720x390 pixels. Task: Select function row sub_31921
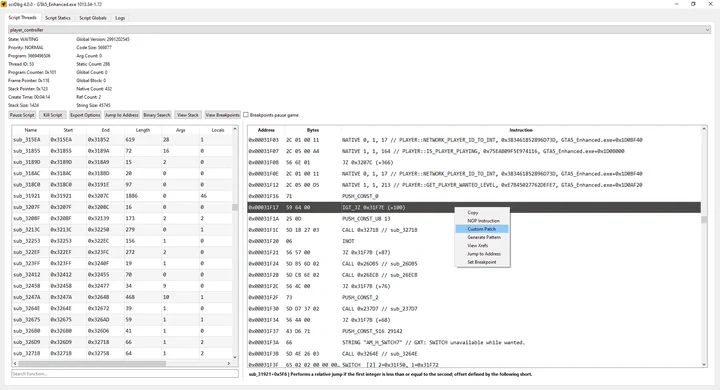coord(122,196)
